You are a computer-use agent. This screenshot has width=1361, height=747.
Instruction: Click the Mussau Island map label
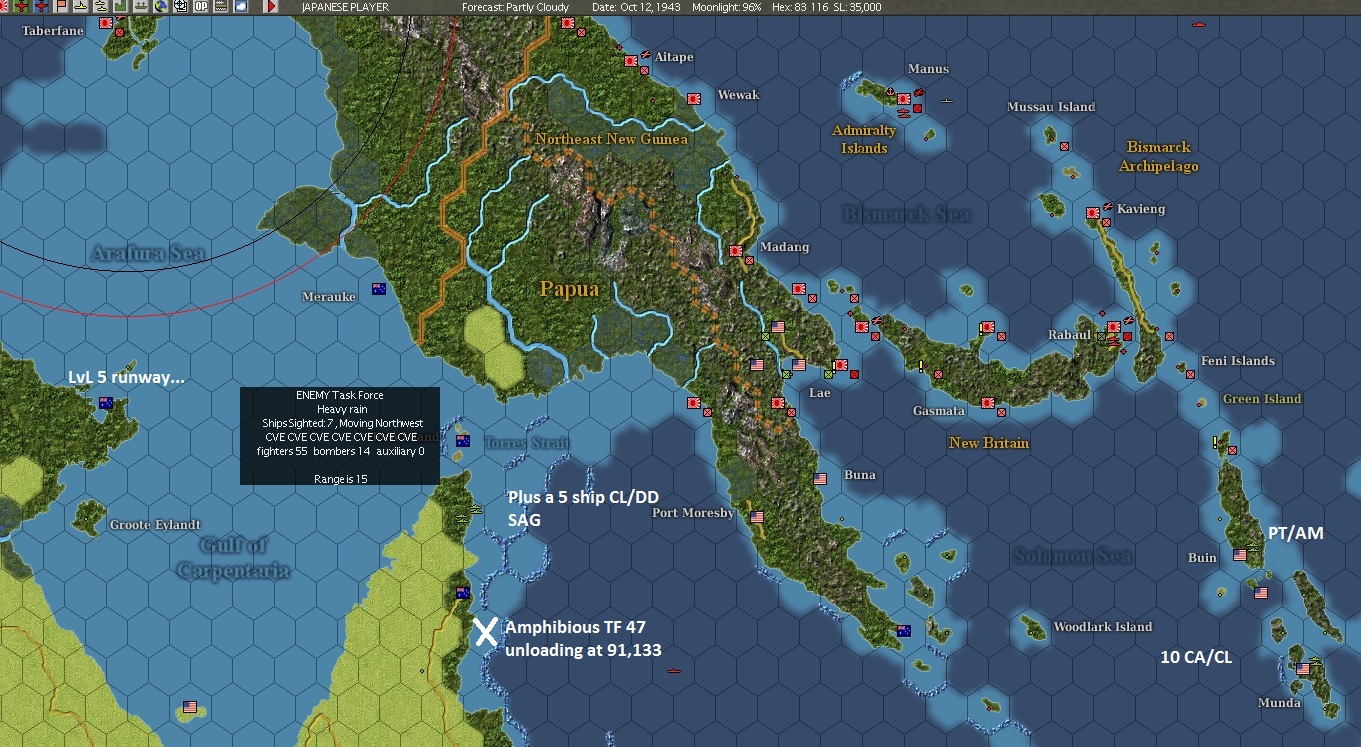tap(1051, 107)
